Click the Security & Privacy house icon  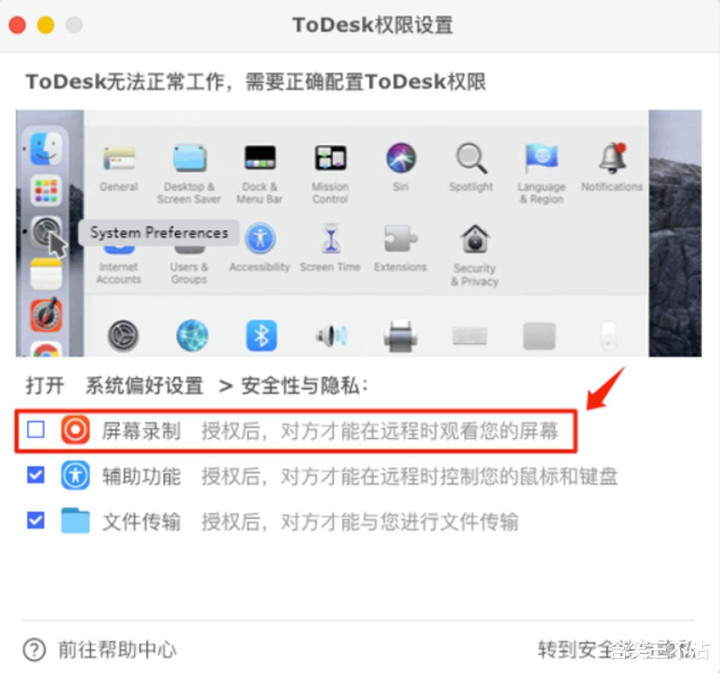point(475,239)
